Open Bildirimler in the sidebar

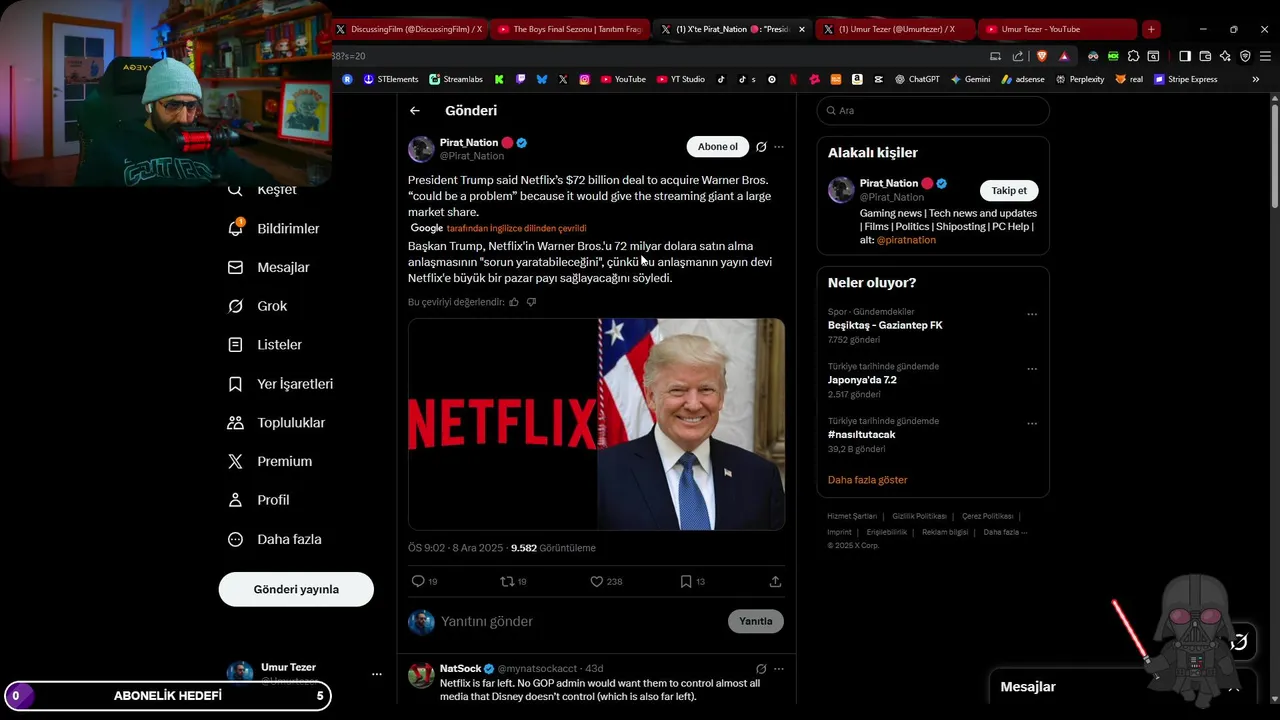click(x=274, y=229)
